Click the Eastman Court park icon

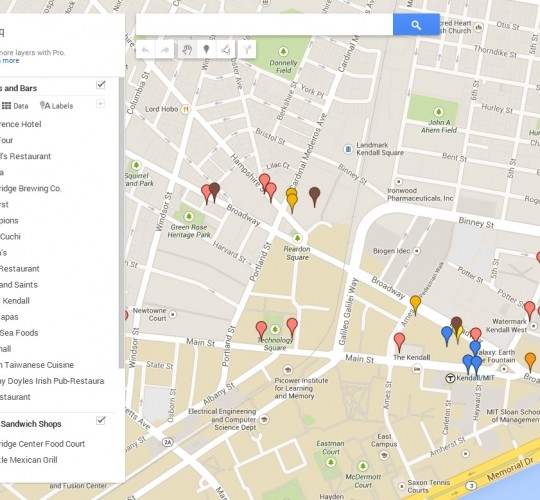[x=331, y=462]
